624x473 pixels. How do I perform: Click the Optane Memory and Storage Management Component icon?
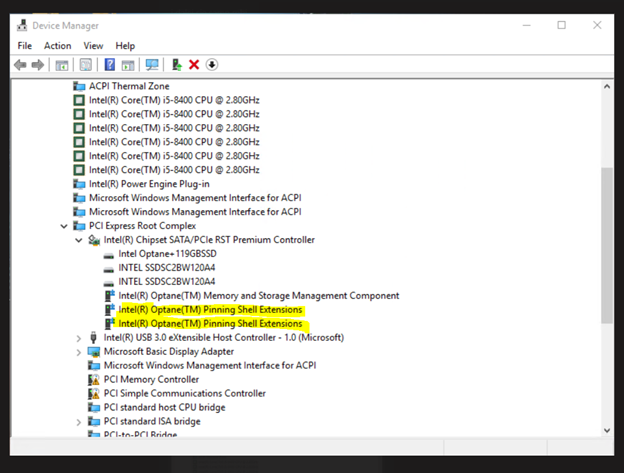click(109, 296)
